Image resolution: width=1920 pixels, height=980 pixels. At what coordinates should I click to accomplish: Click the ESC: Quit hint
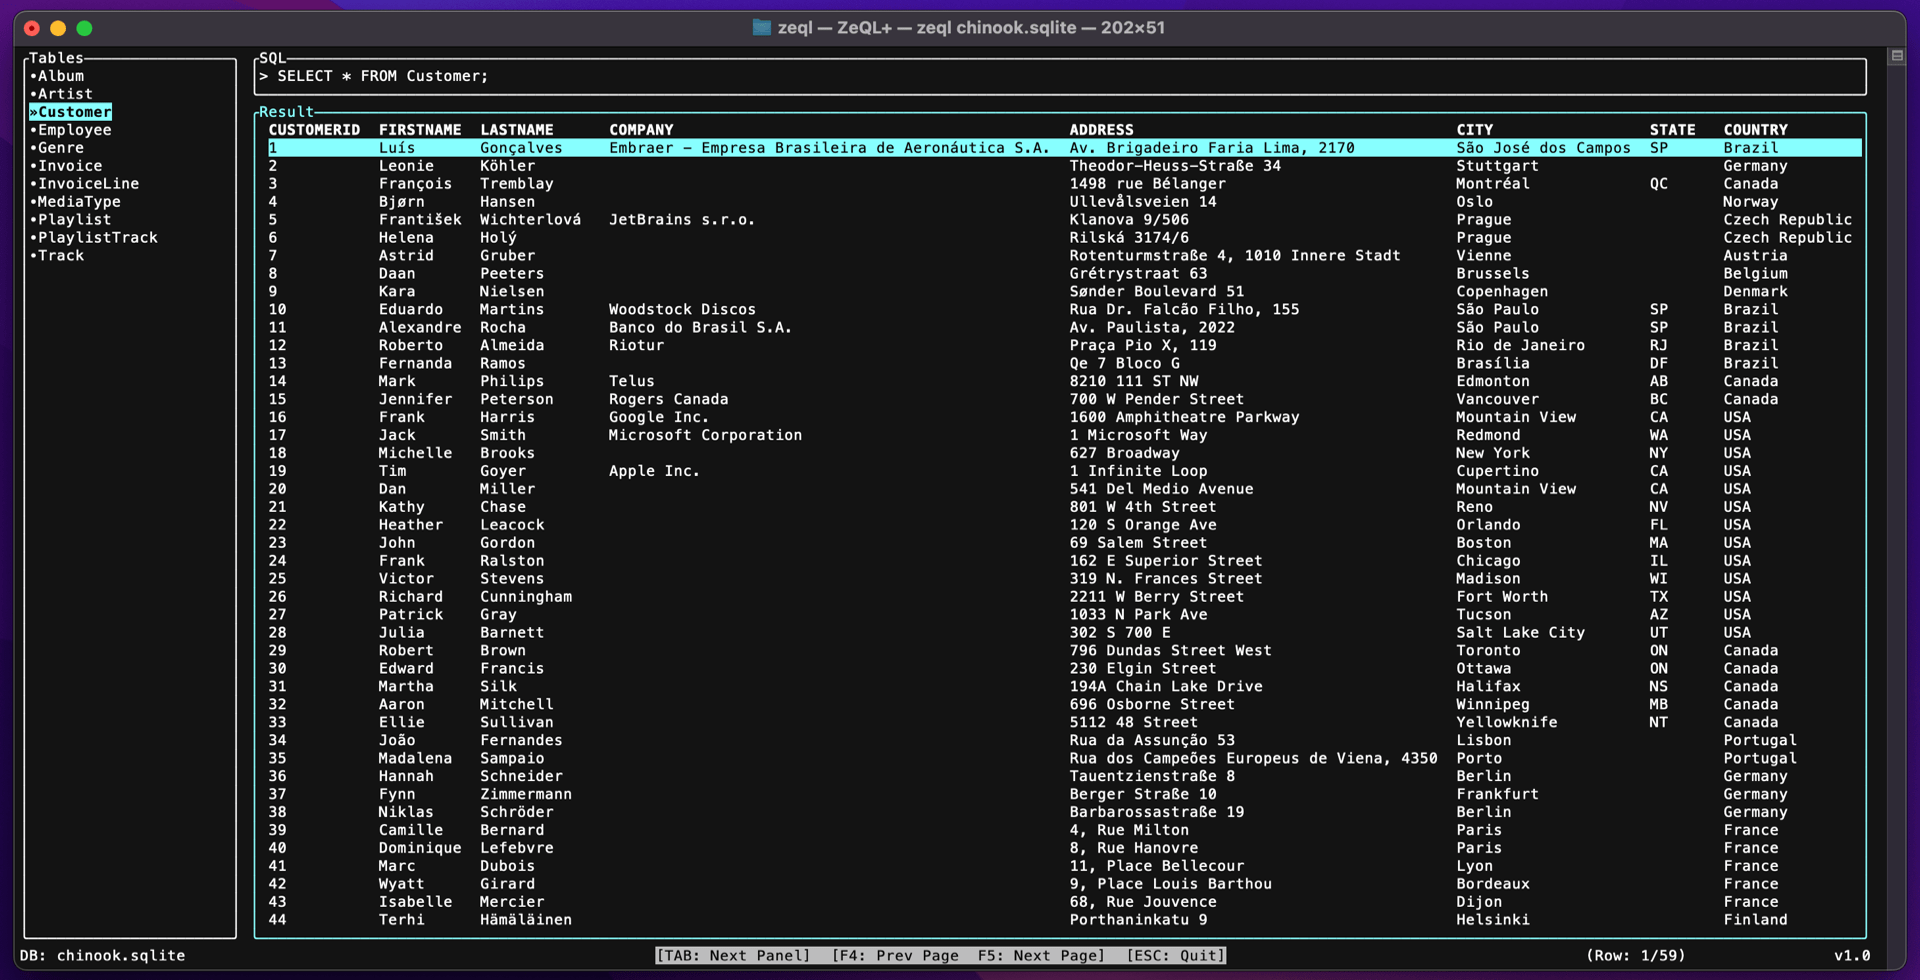point(1176,956)
